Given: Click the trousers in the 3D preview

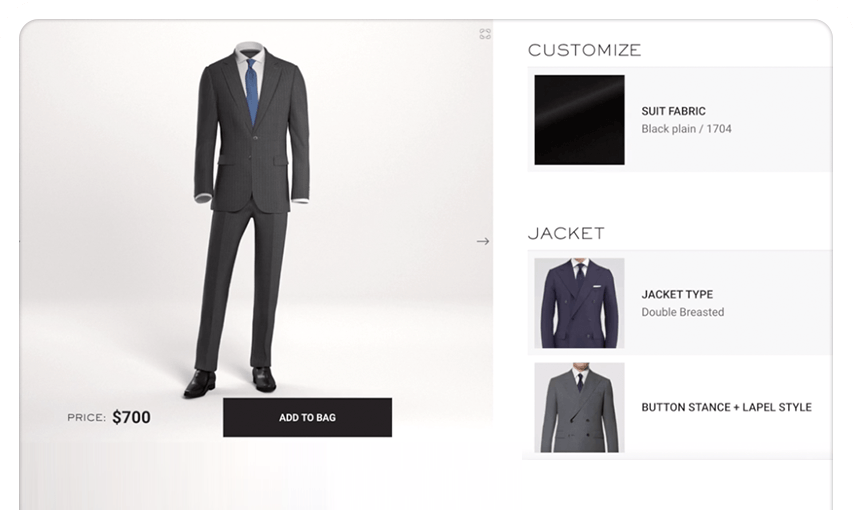Looking at the screenshot, I should [x=240, y=289].
